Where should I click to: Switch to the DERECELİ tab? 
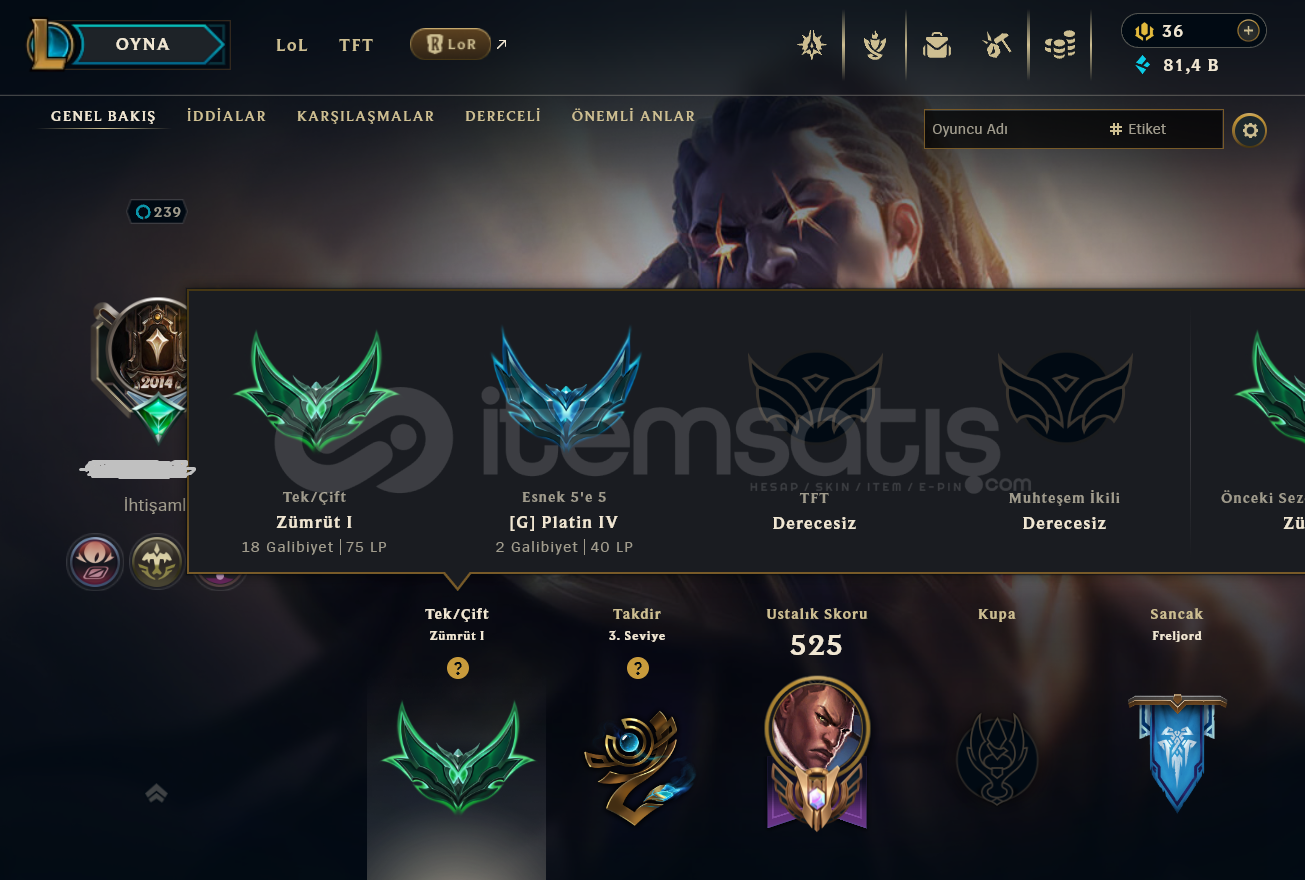(x=503, y=116)
